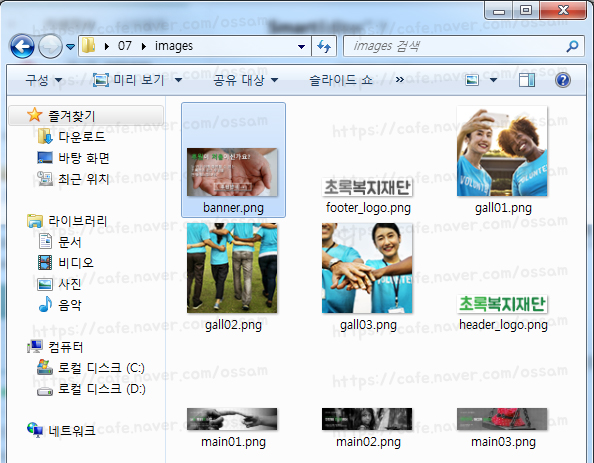594x463 pixels.
Task: Open the 비디오 library
Action: 76,263
